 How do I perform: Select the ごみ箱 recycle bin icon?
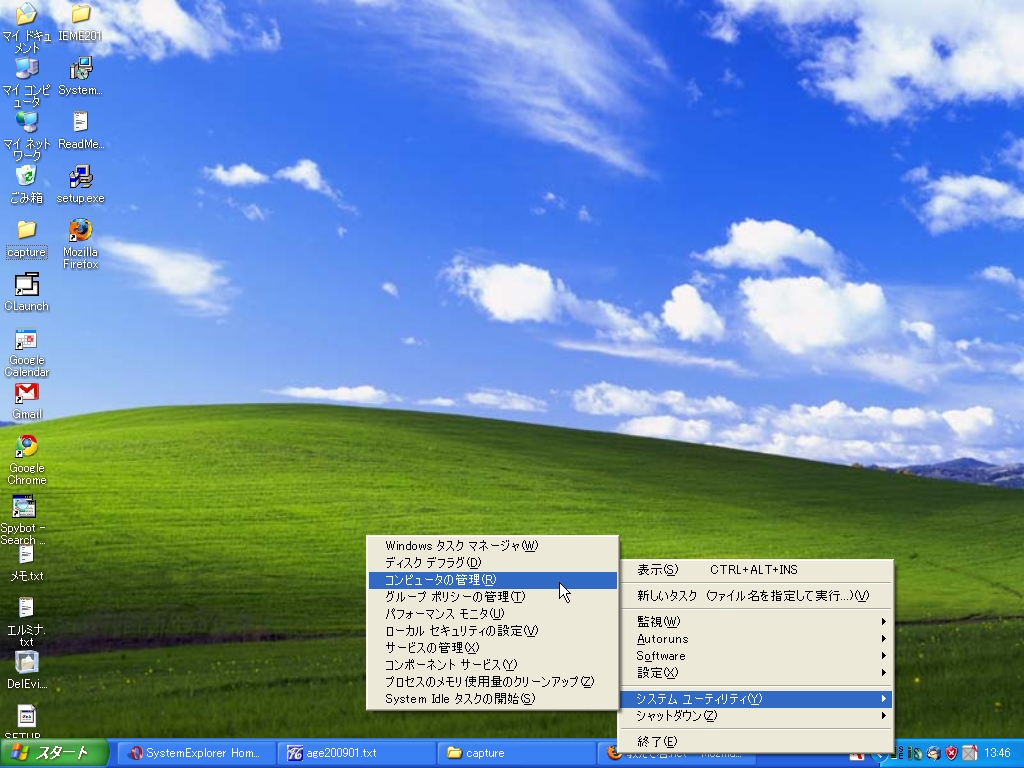click(x=26, y=185)
